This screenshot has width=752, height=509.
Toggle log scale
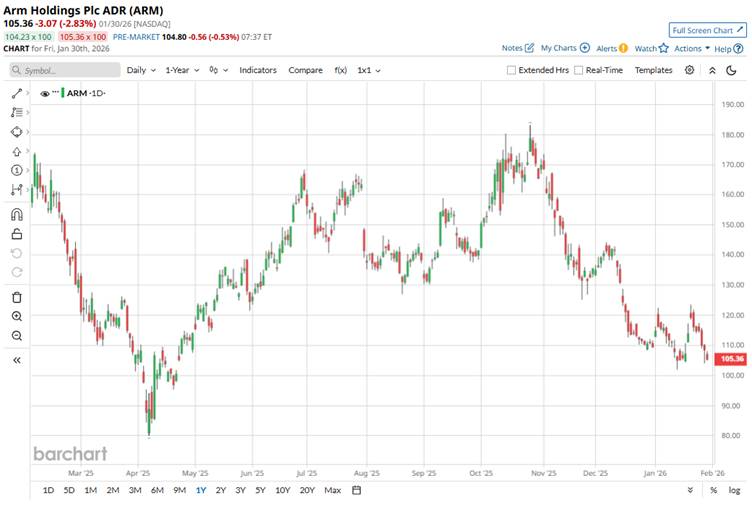pos(734,490)
